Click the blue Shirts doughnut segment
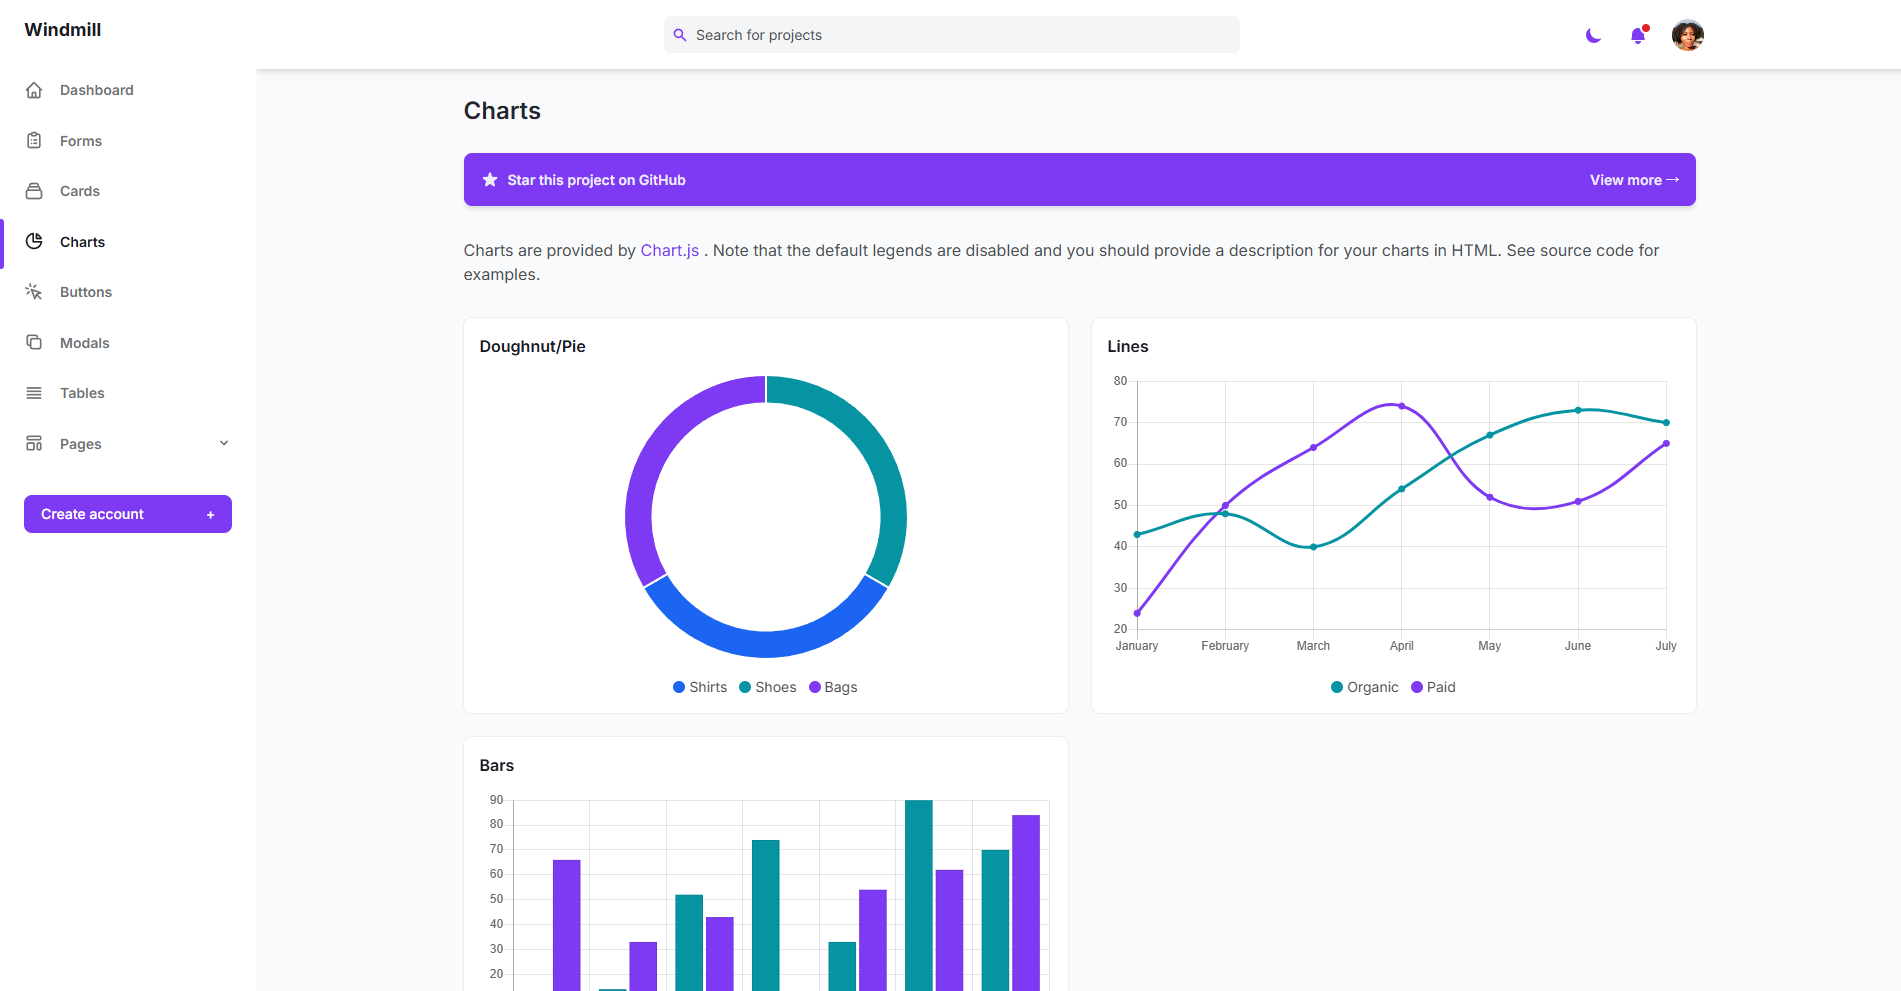This screenshot has height=991, width=1901. [766, 644]
